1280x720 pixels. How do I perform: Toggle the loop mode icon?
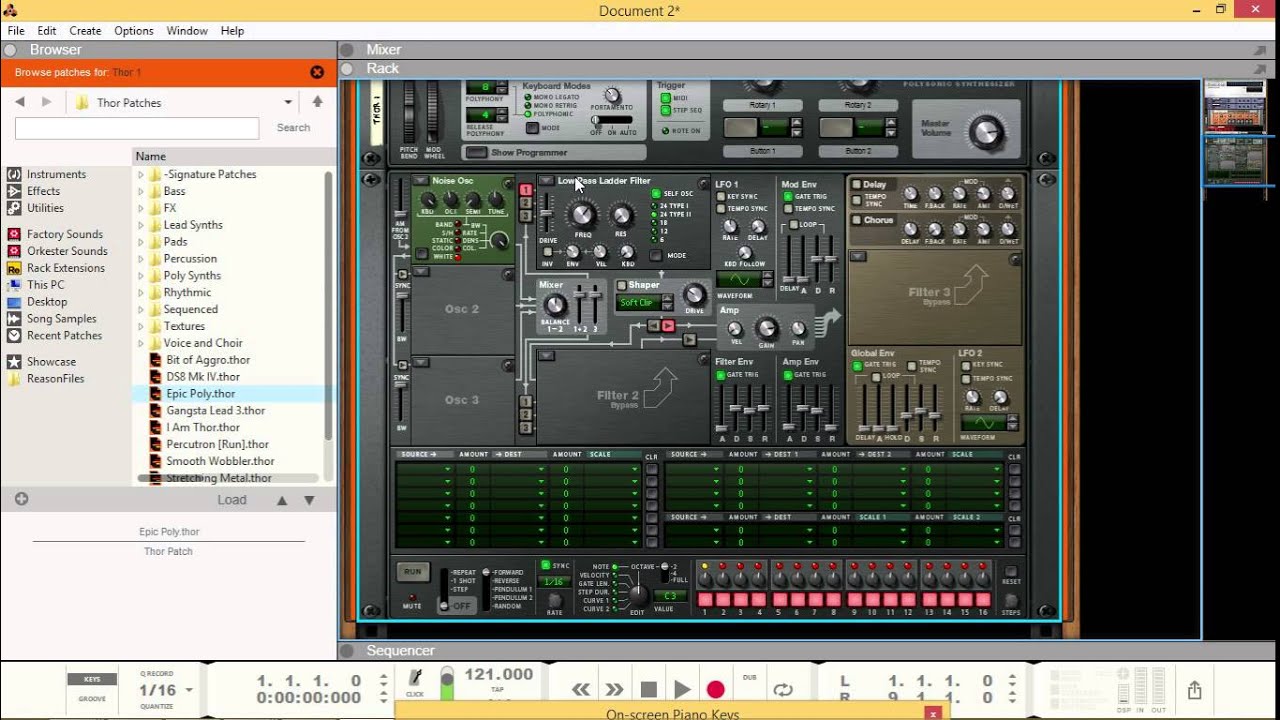(x=783, y=689)
